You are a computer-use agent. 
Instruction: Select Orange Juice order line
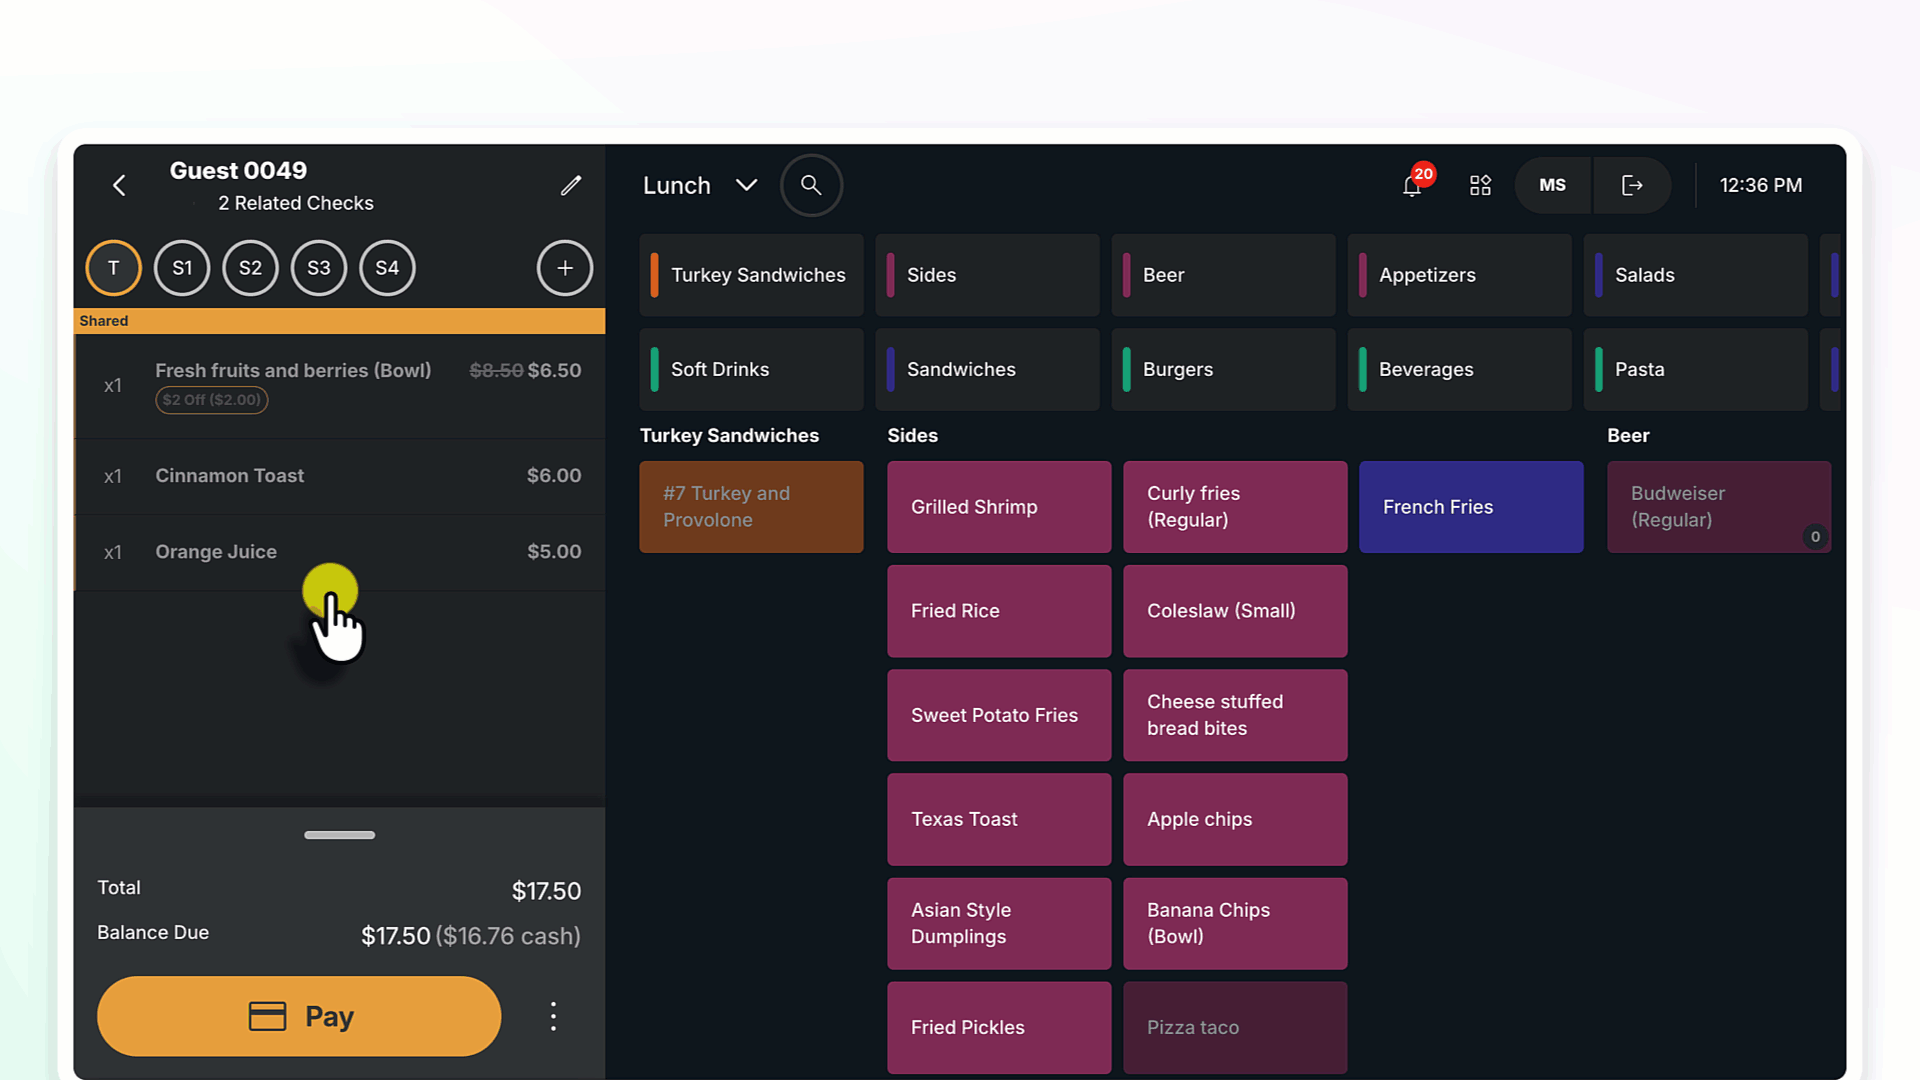[x=340, y=552]
